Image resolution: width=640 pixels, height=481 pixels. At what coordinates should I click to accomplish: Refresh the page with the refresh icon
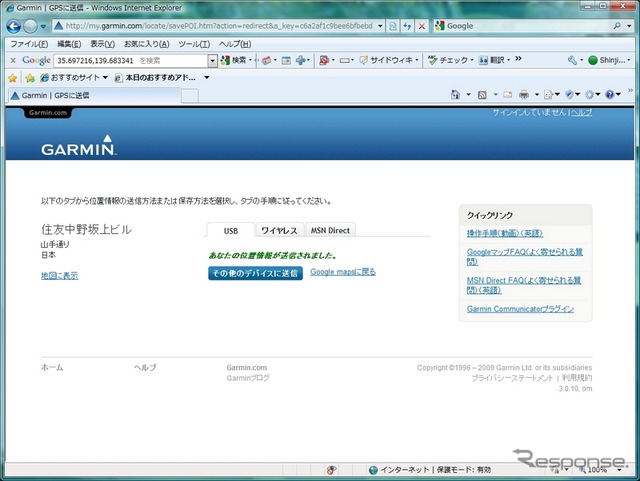[x=407, y=26]
